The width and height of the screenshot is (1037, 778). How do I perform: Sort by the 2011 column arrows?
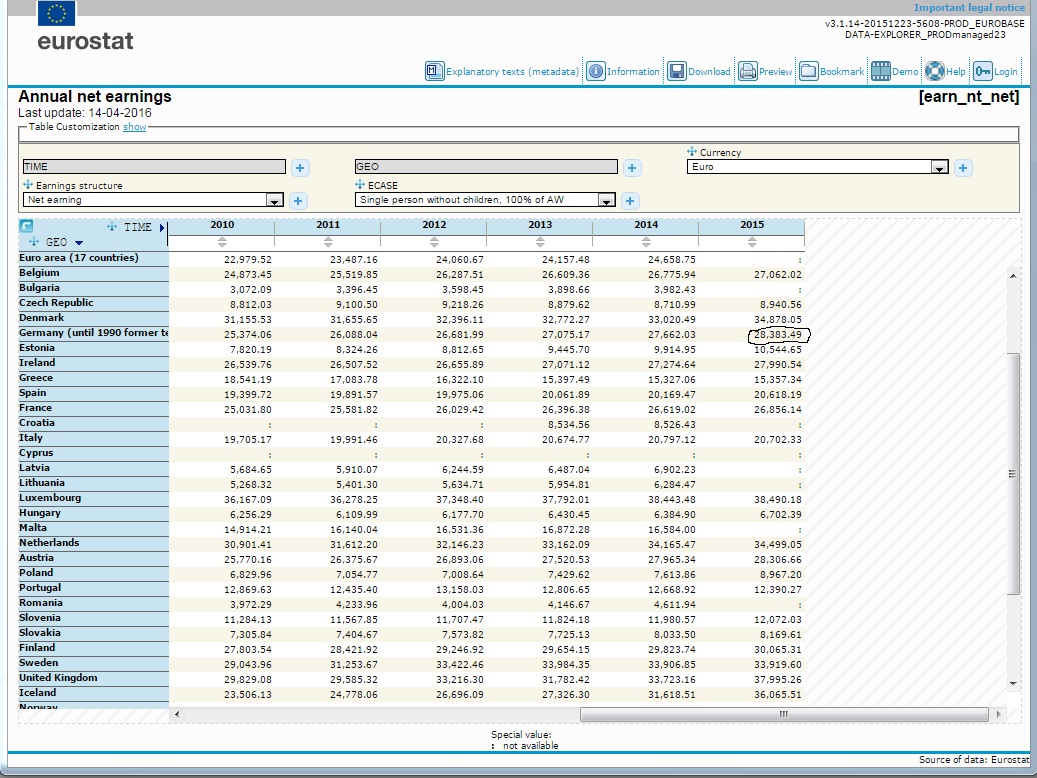click(328, 242)
